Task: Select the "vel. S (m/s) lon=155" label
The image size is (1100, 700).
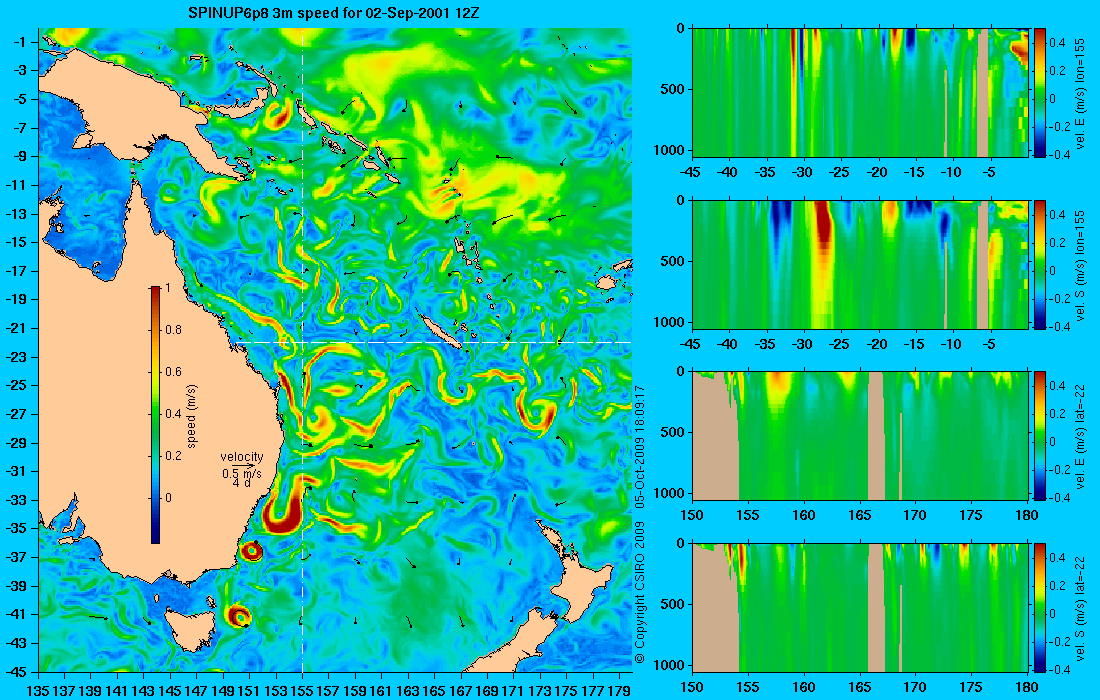Action: 1081,264
